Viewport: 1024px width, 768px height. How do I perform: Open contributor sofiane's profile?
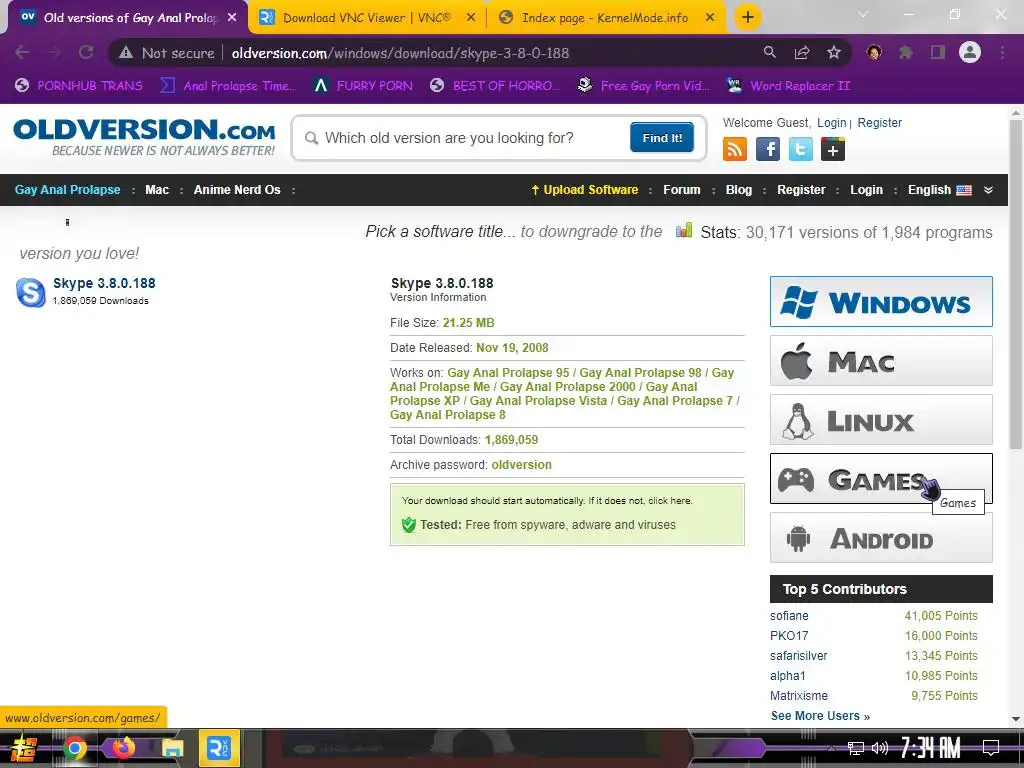[789, 616]
